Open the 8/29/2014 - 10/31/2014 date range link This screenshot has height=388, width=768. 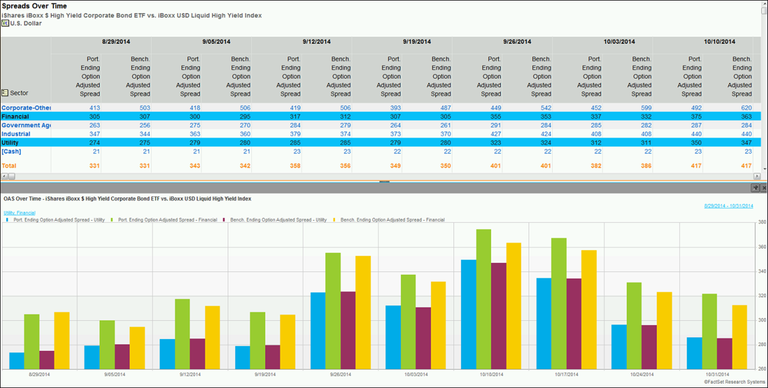[728, 206]
